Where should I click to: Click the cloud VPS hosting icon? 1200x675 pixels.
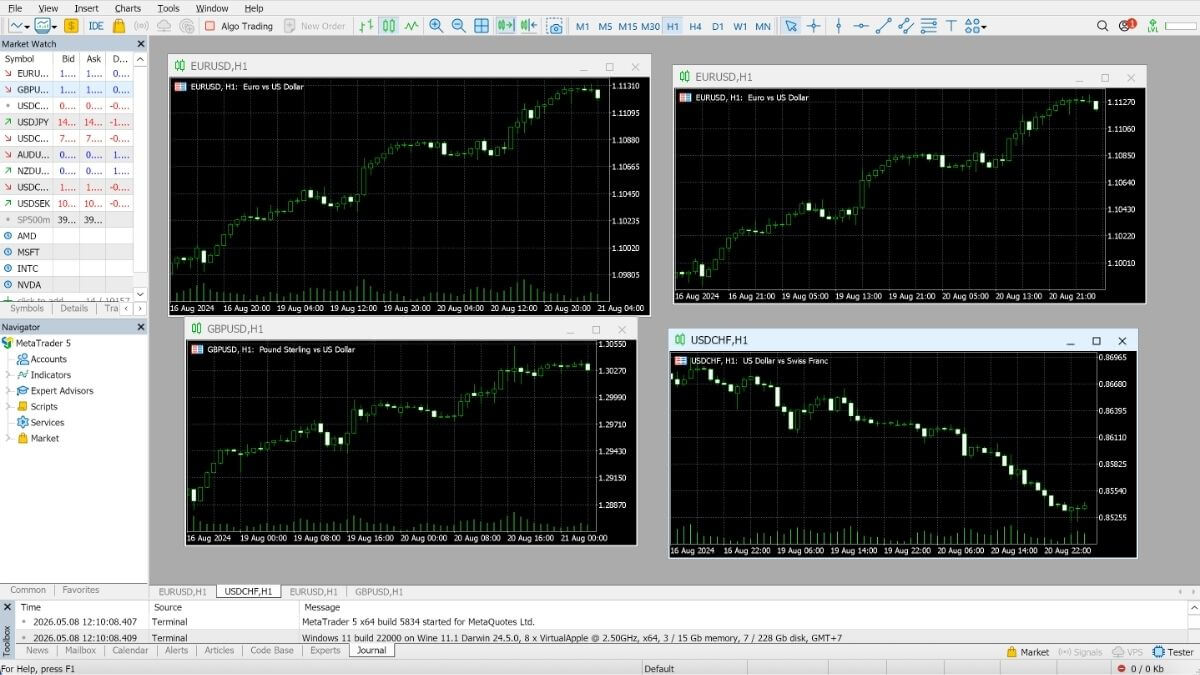[164, 26]
